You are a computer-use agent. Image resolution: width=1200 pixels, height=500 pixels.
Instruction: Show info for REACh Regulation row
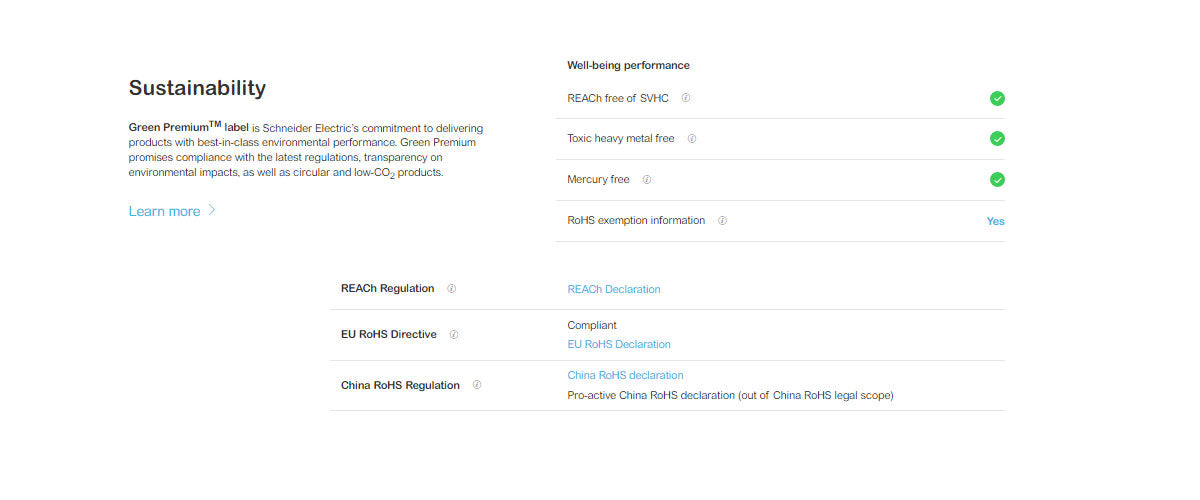(x=452, y=289)
